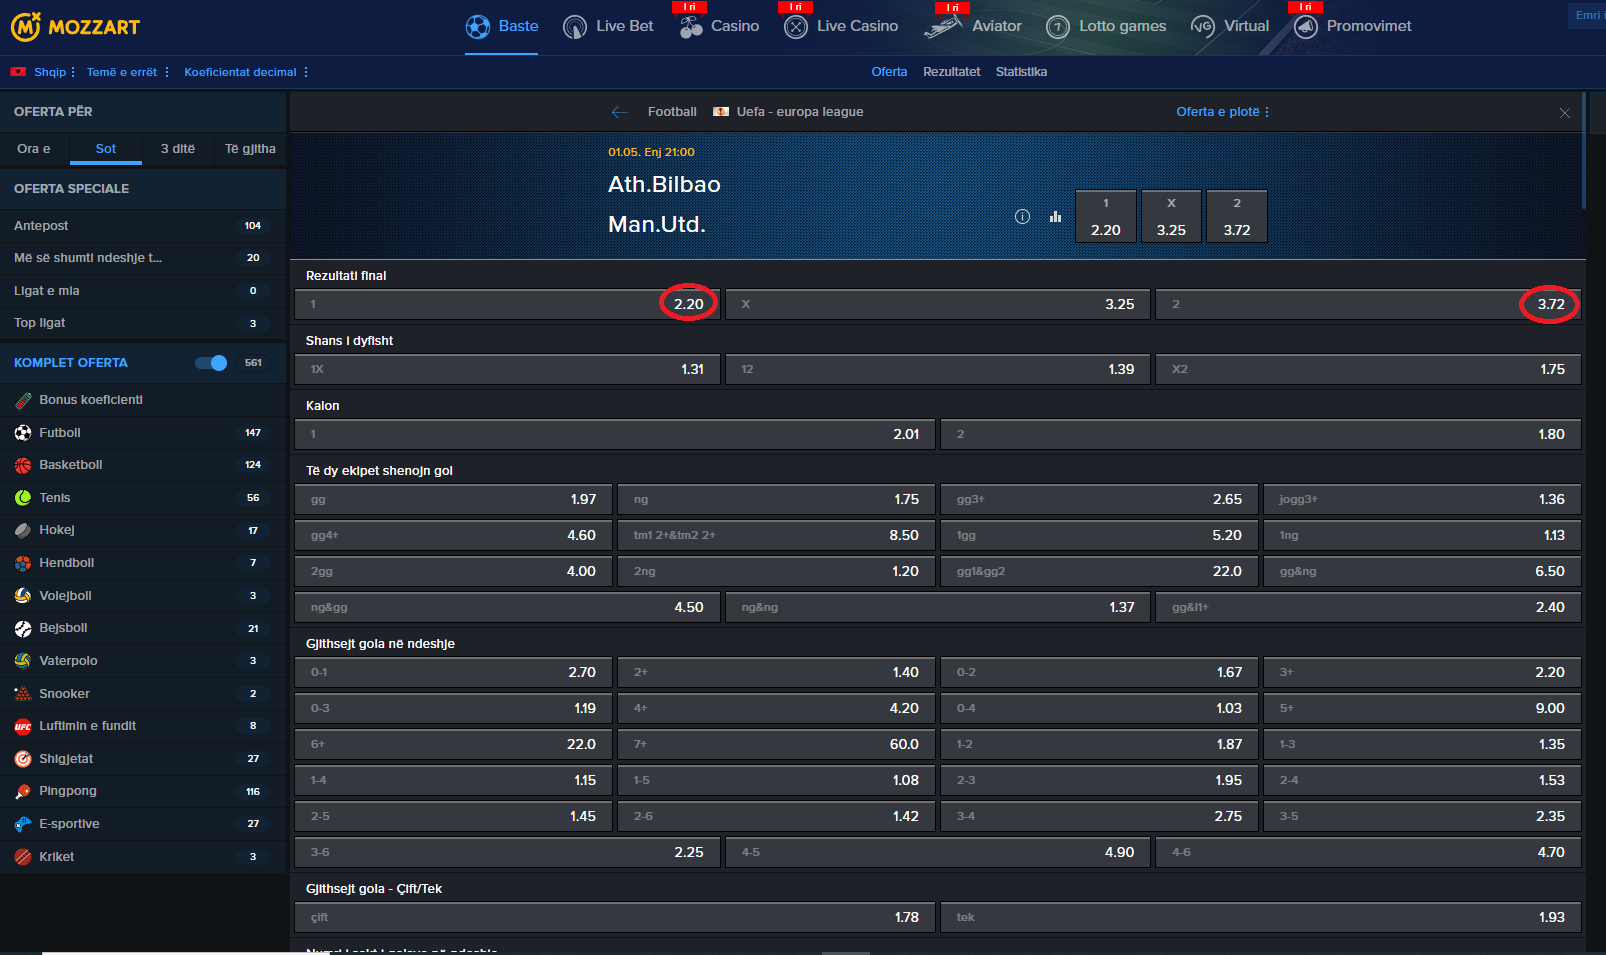Viewport: 1606px width, 955px height.
Task: Open the match info icon
Action: pos(1022,216)
